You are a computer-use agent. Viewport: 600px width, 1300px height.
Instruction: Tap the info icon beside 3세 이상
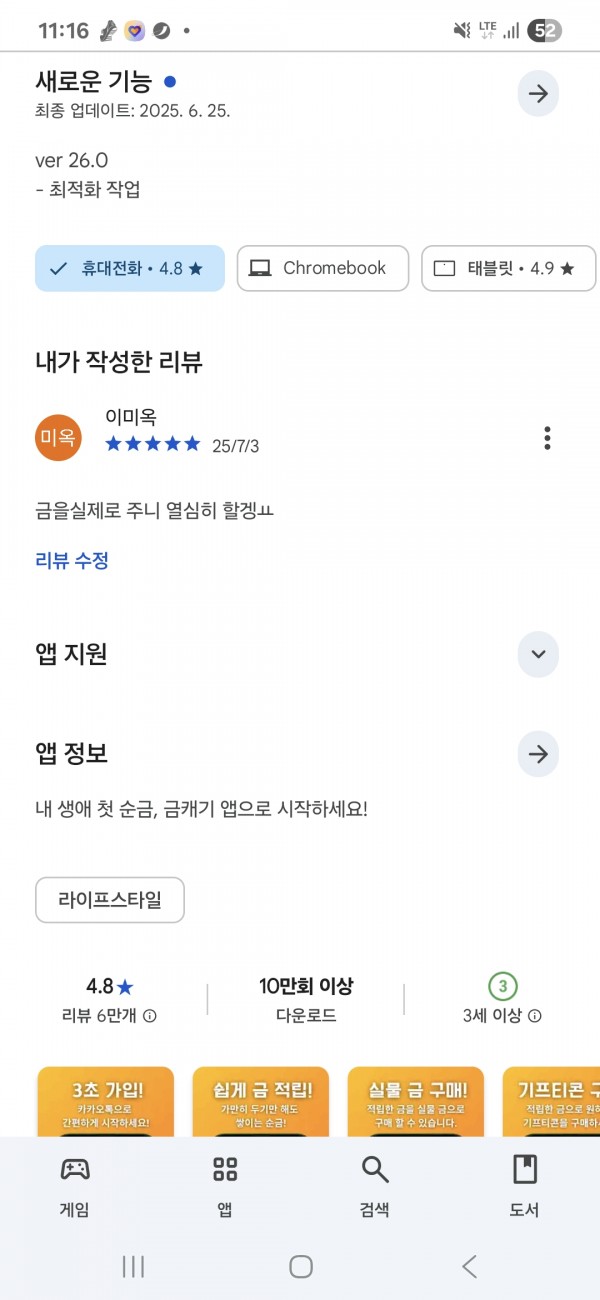(x=535, y=1016)
